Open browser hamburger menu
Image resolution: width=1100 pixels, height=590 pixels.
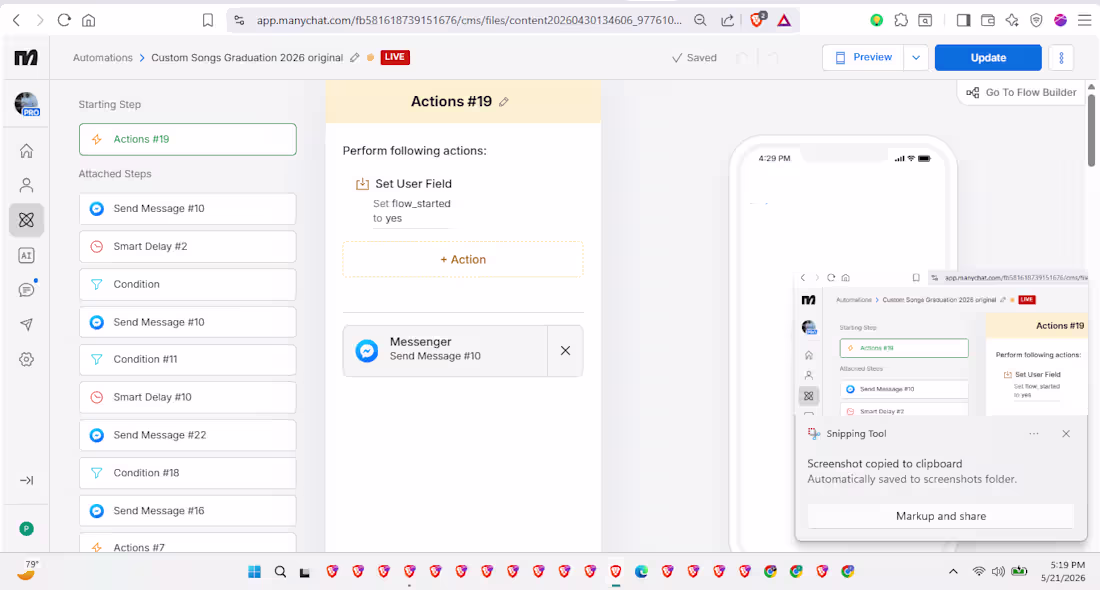[x=1085, y=20]
